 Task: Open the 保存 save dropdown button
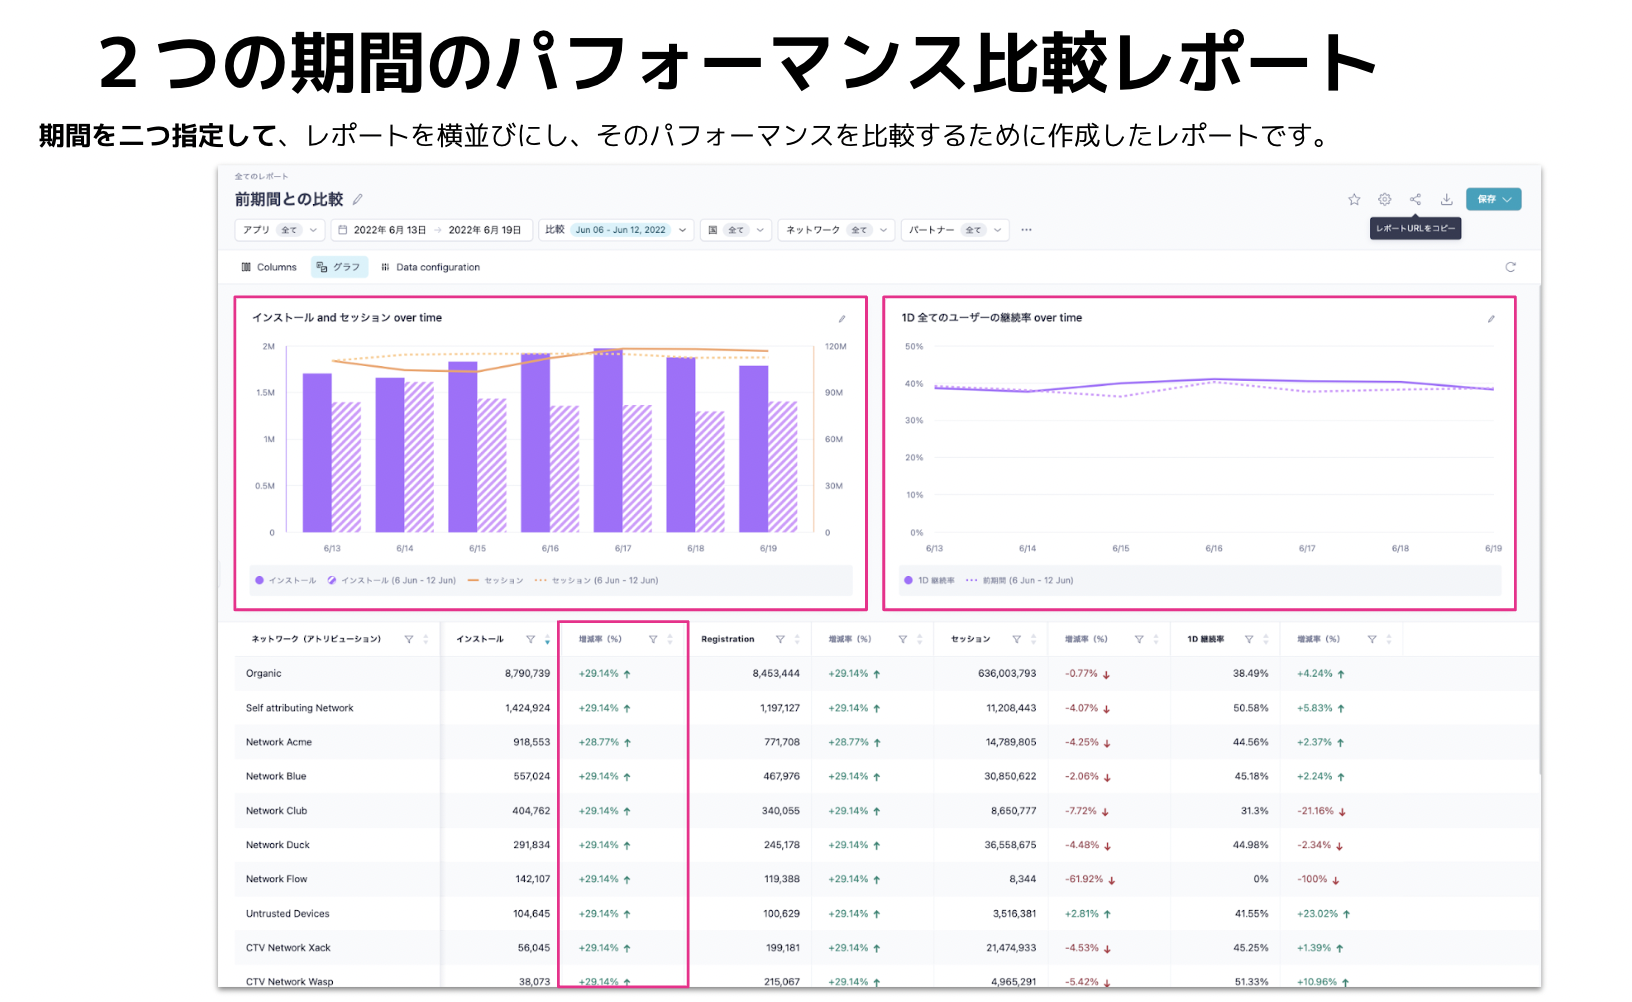tap(1494, 199)
